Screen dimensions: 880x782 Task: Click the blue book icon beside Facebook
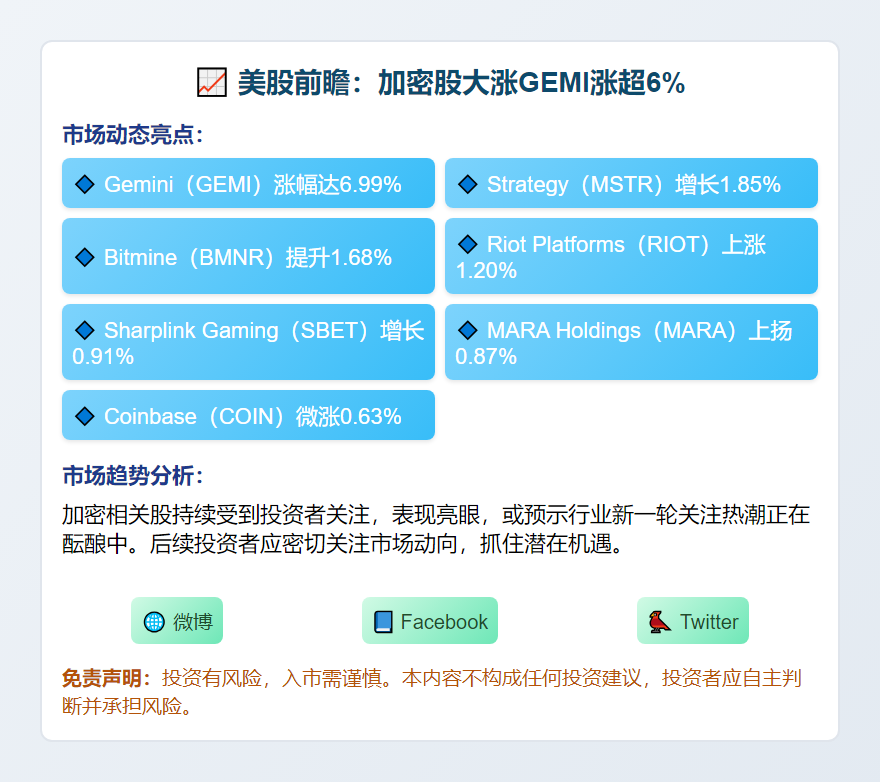[383, 621]
